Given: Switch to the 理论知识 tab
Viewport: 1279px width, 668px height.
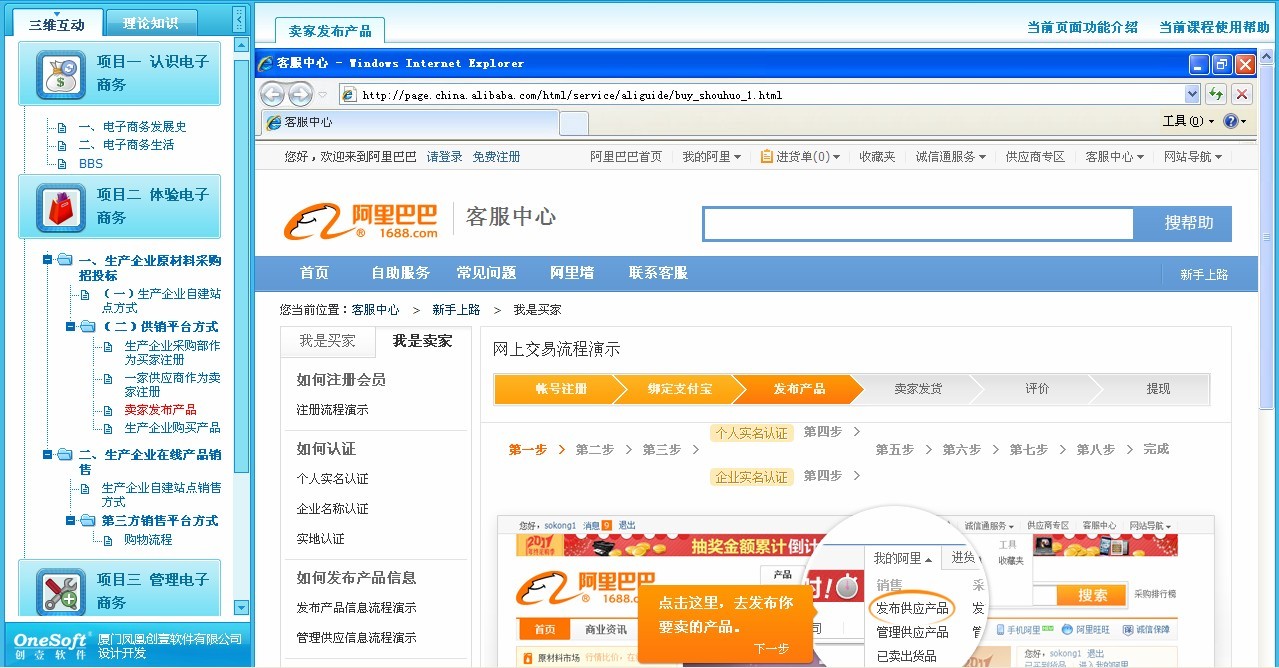Looking at the screenshot, I should [x=151, y=23].
